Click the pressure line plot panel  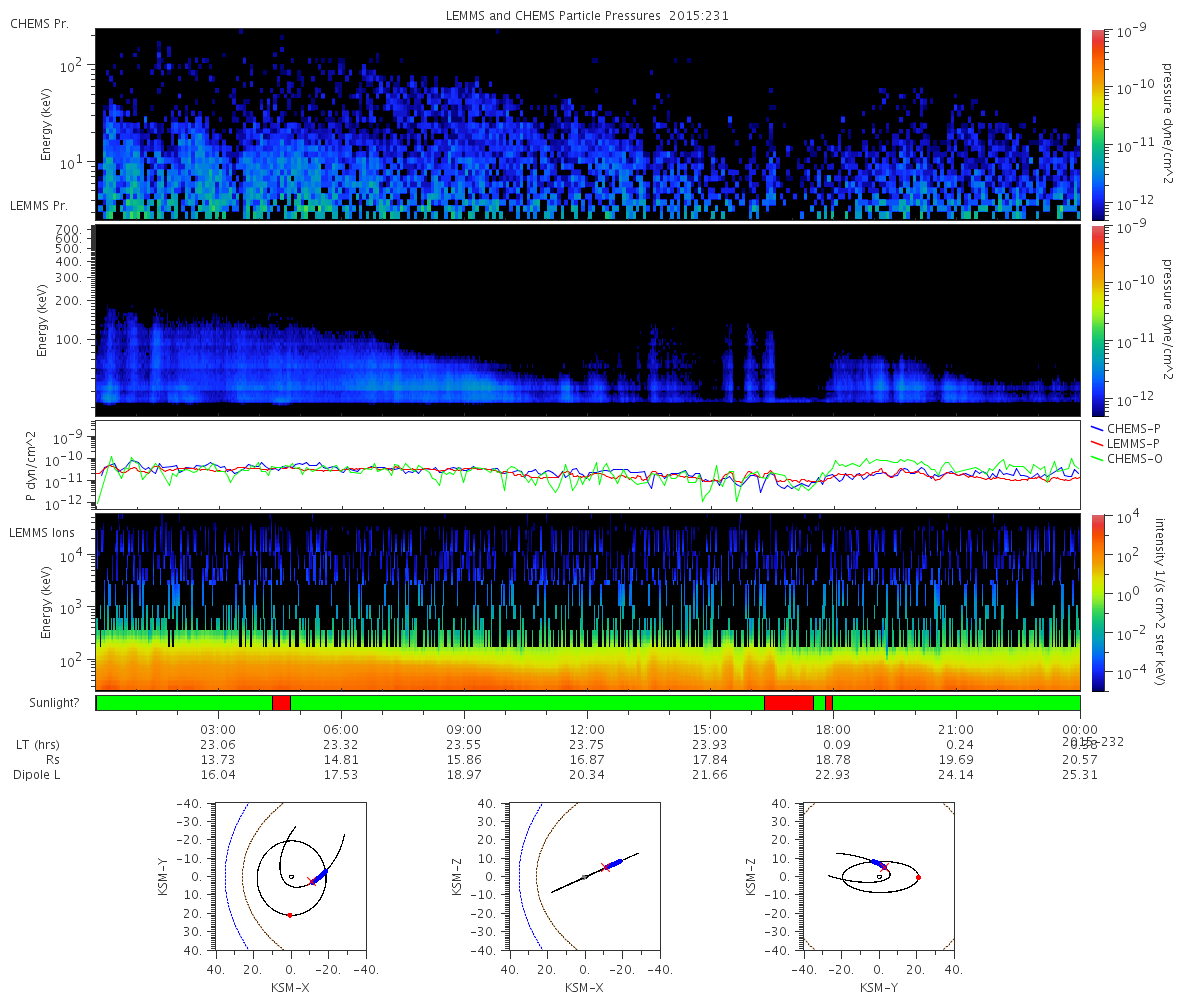[x=588, y=464]
